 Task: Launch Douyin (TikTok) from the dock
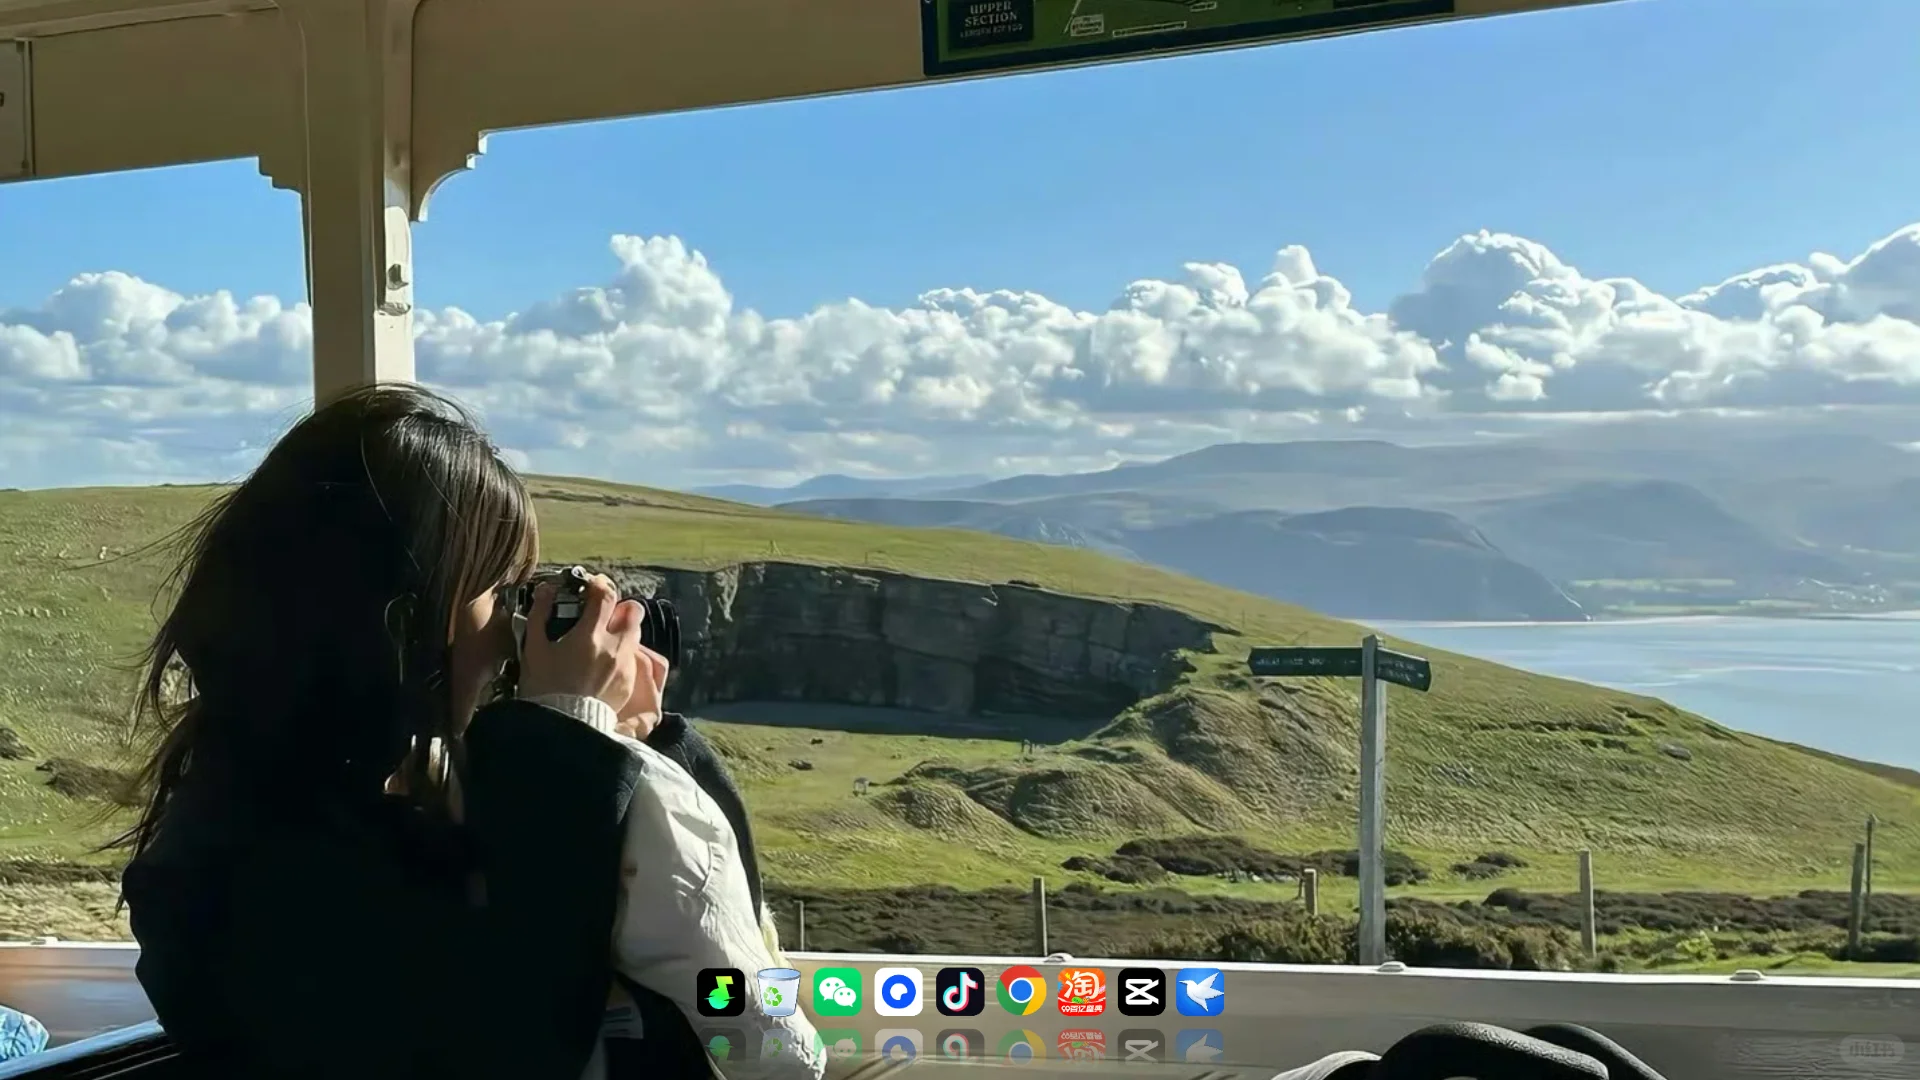click(x=960, y=992)
